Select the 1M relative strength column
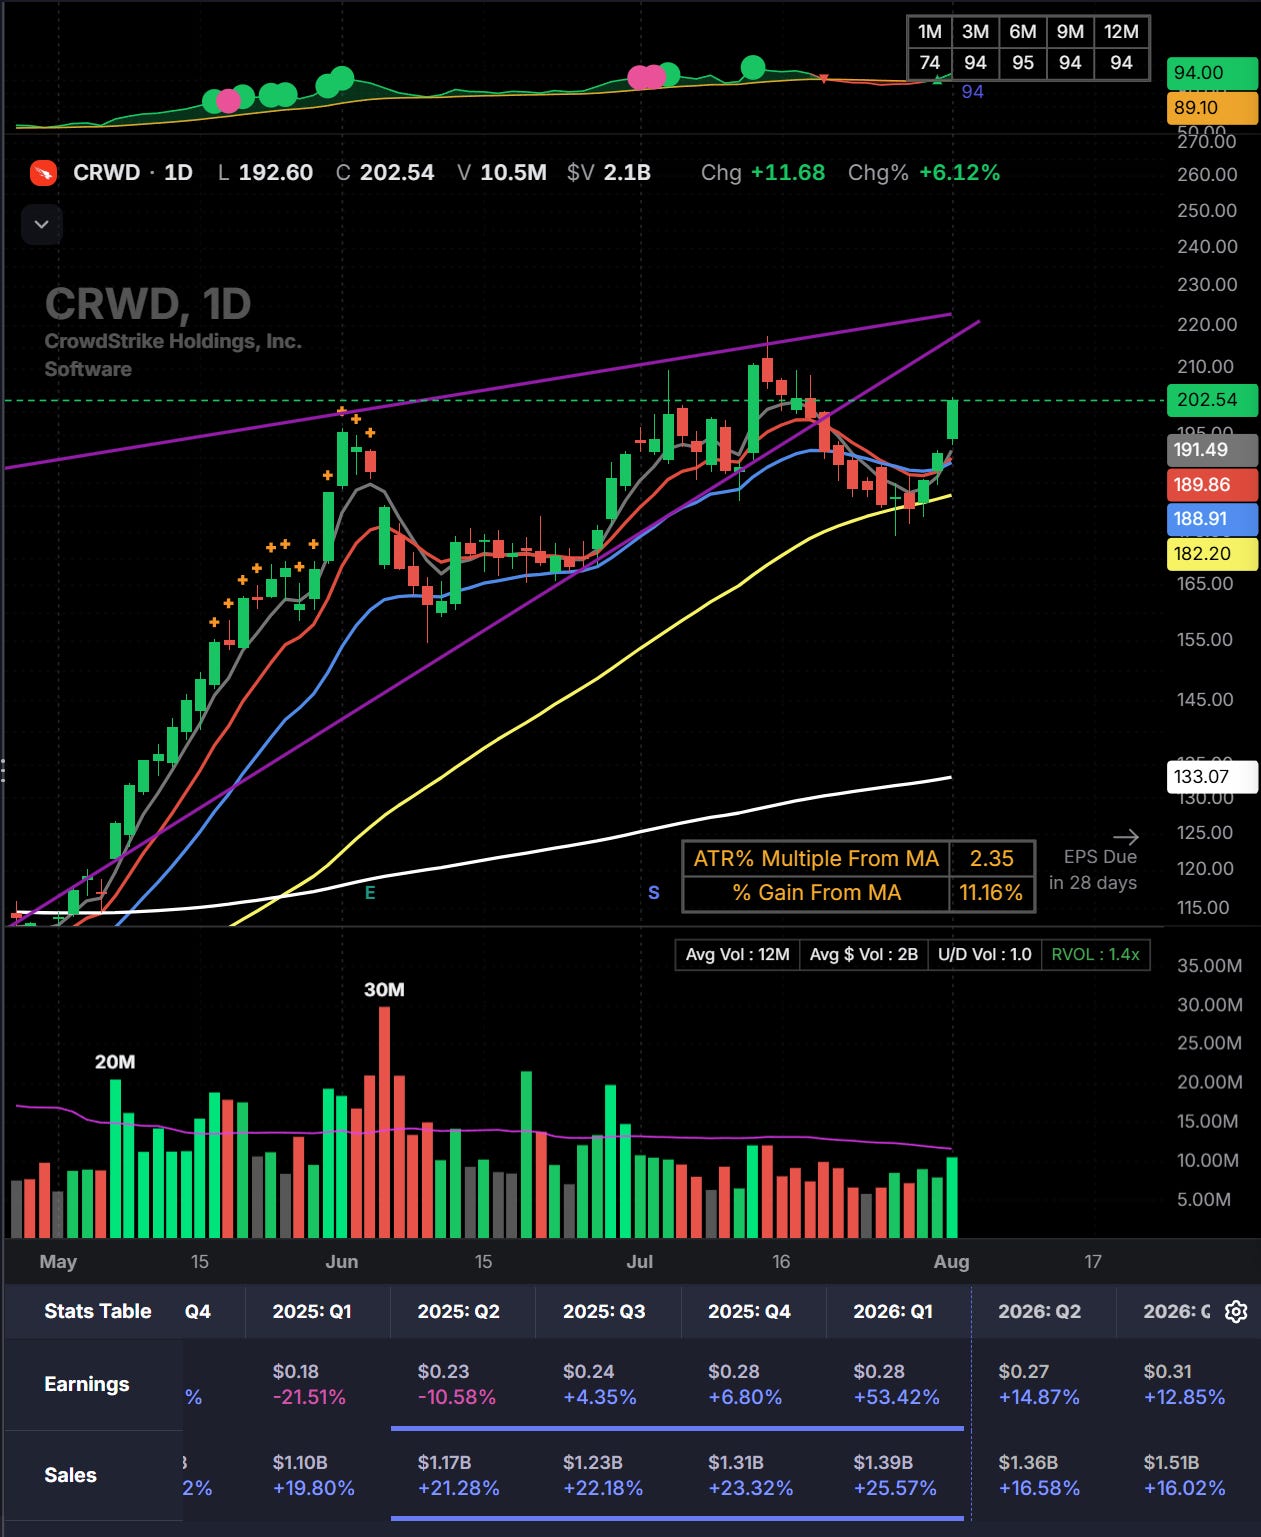The height and width of the screenshot is (1537, 1261). click(x=930, y=31)
